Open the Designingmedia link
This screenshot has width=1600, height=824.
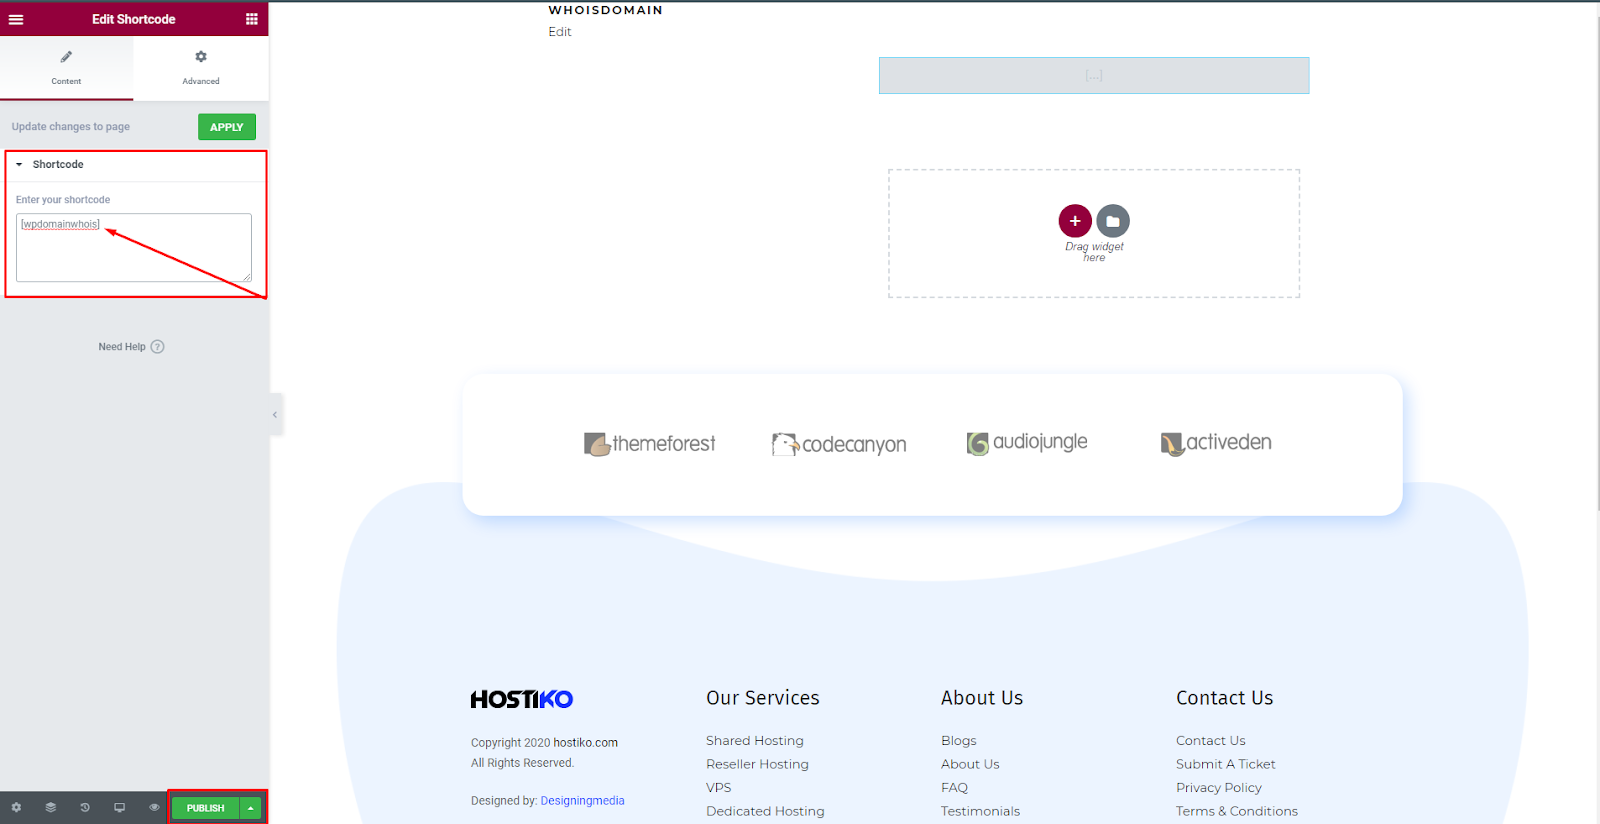pos(582,801)
